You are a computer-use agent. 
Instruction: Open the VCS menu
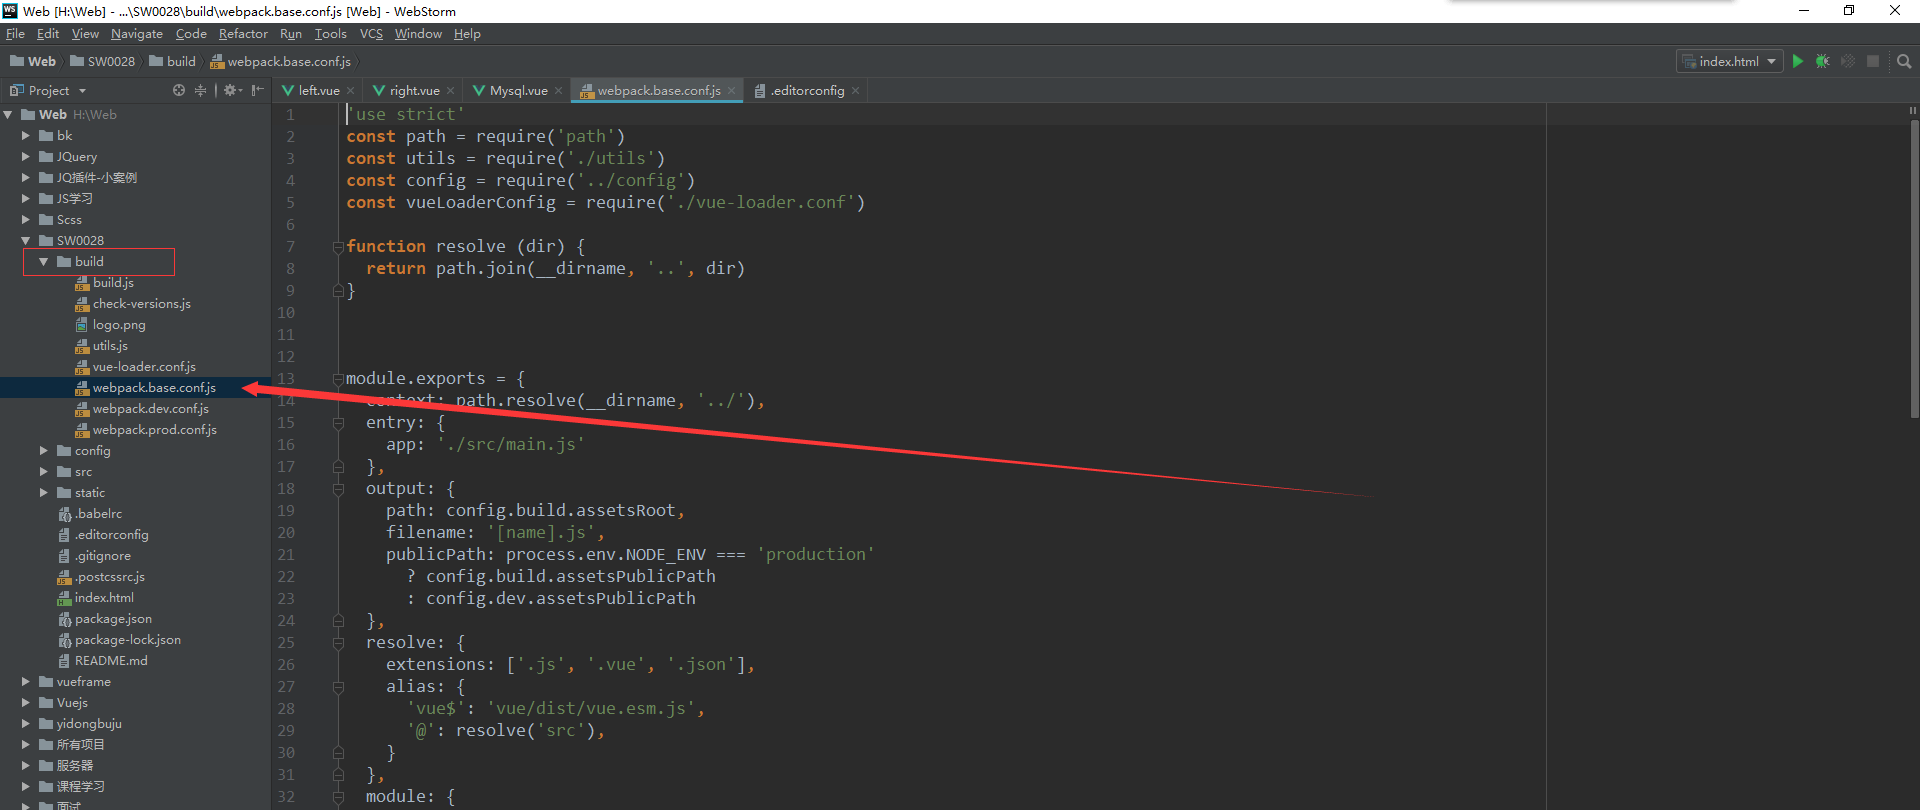point(371,34)
